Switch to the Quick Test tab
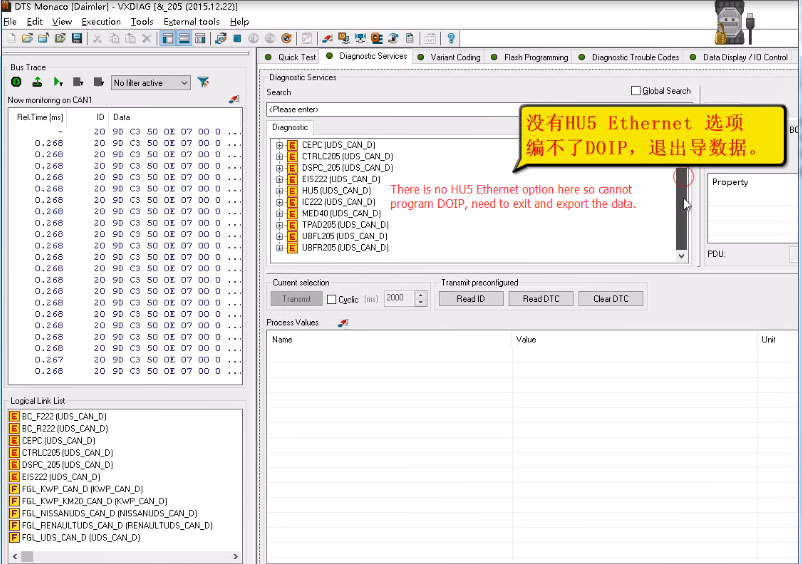The width and height of the screenshot is (802, 564). point(291,57)
